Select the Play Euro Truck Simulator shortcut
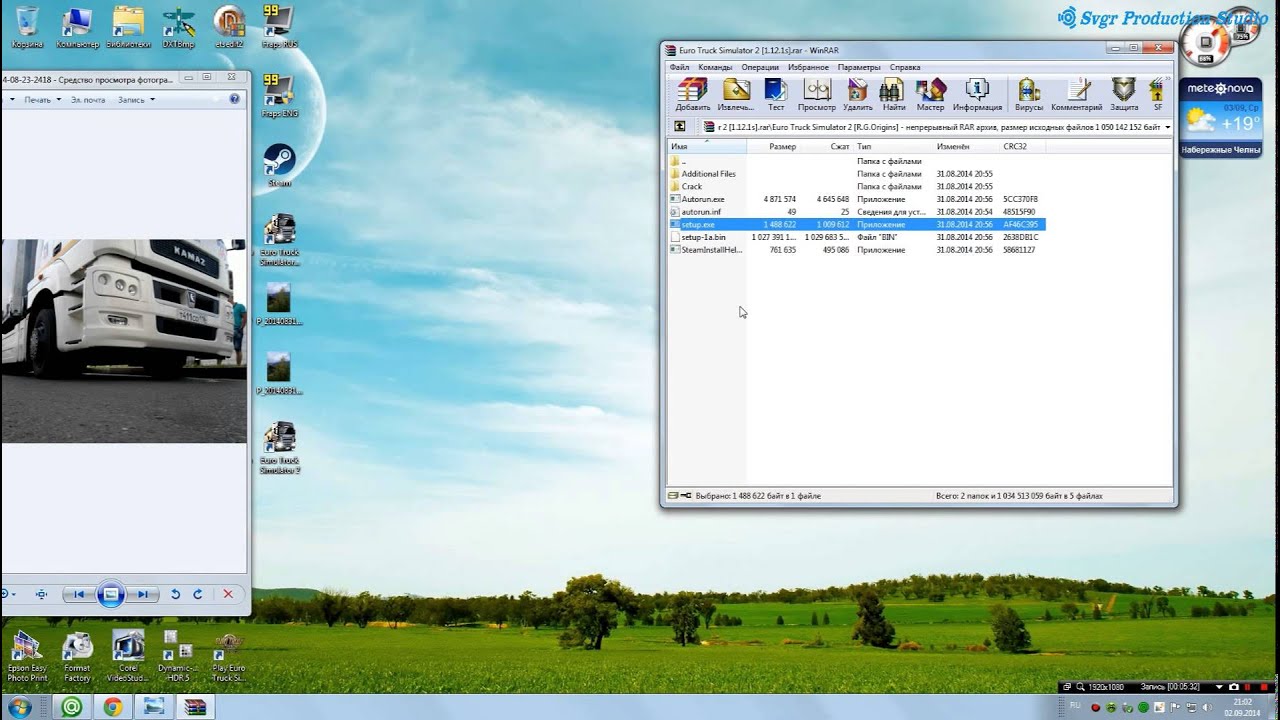This screenshot has width=1280, height=720. 229,657
